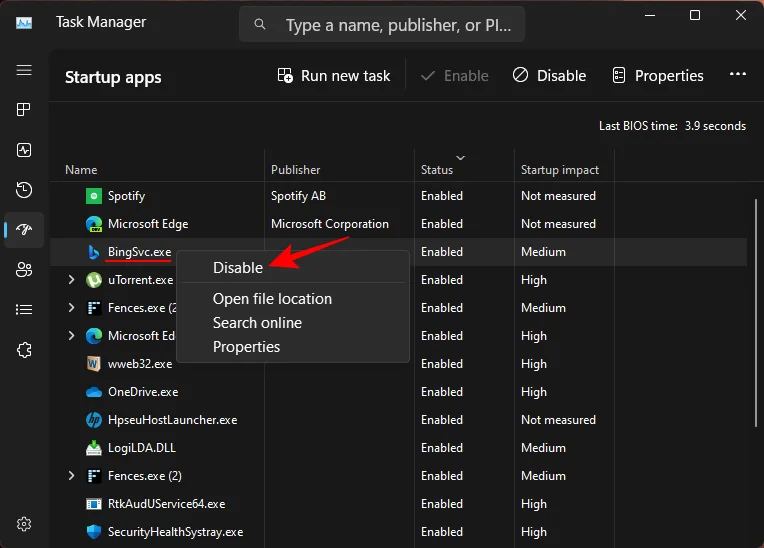The image size is (764, 548).
Task: Choose Disable in the context menu
Action: click(238, 267)
